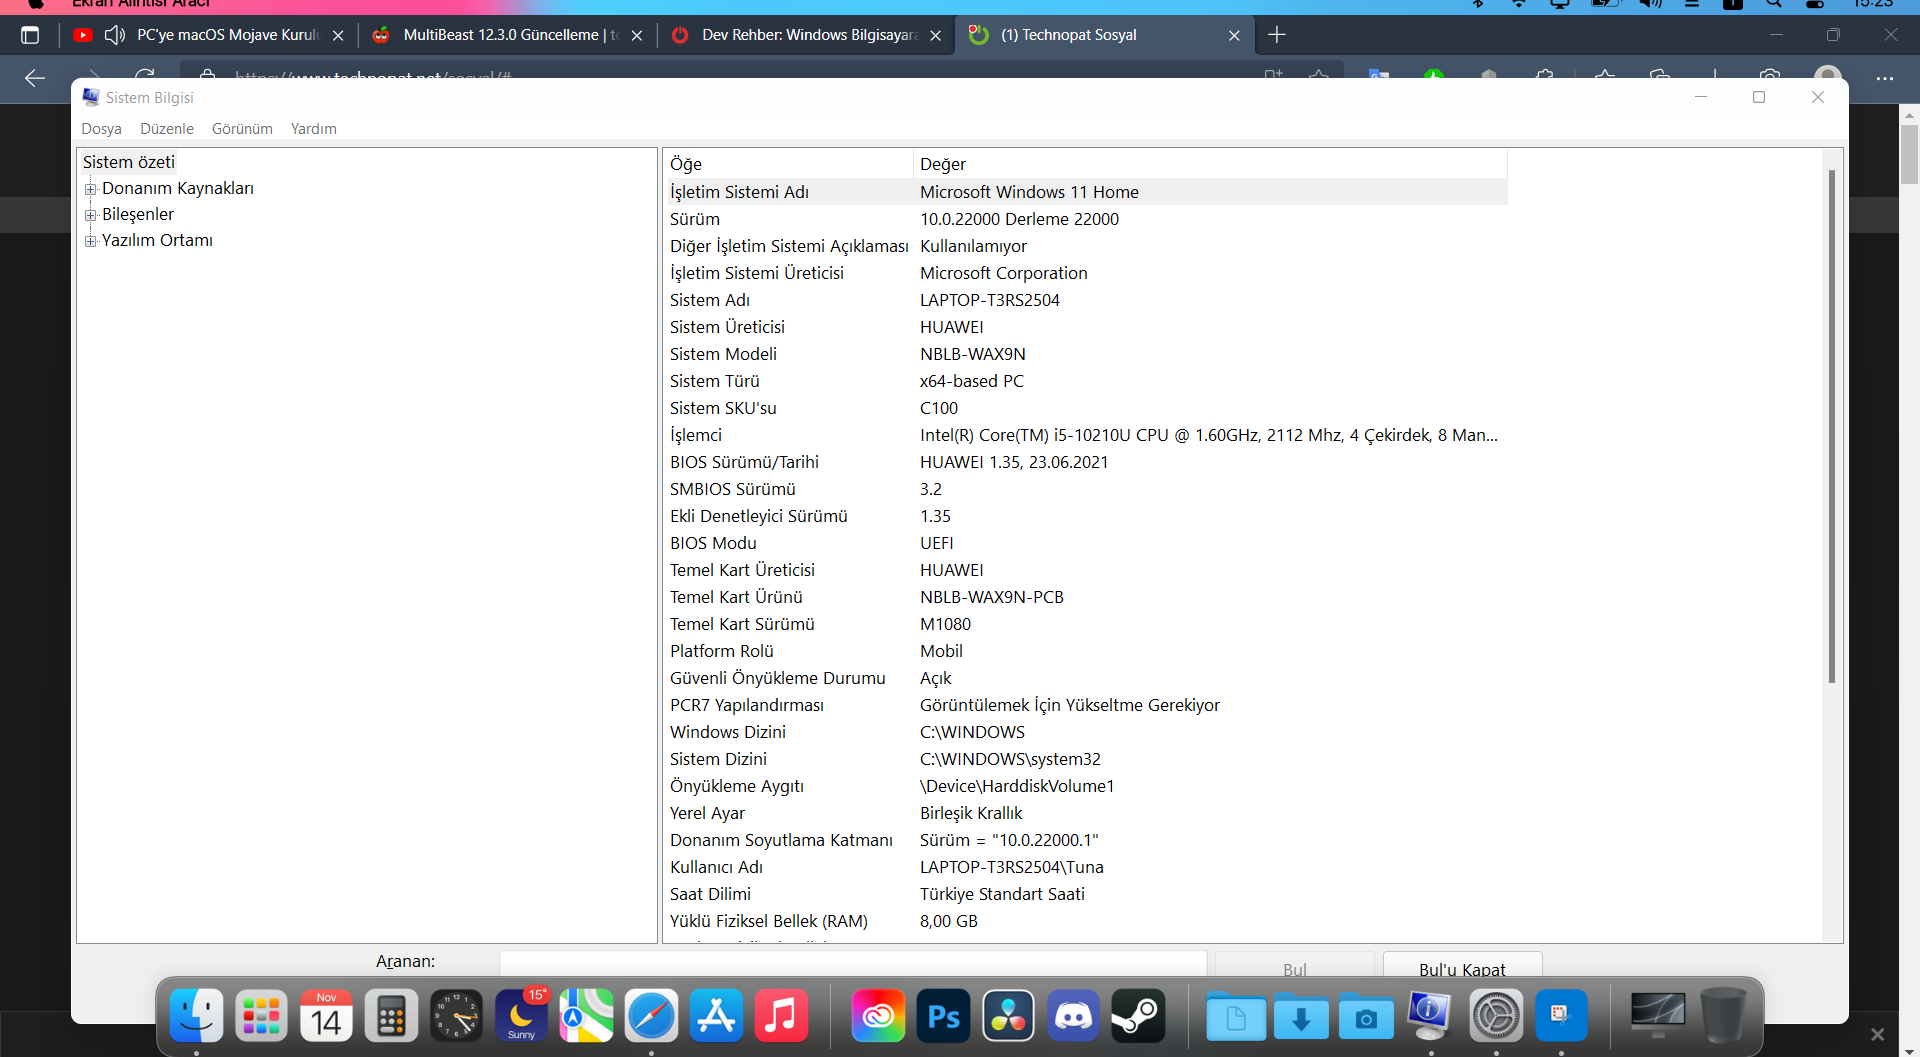1920x1057 pixels.
Task: Click the browser tab actions icon
Action: click(x=30, y=35)
